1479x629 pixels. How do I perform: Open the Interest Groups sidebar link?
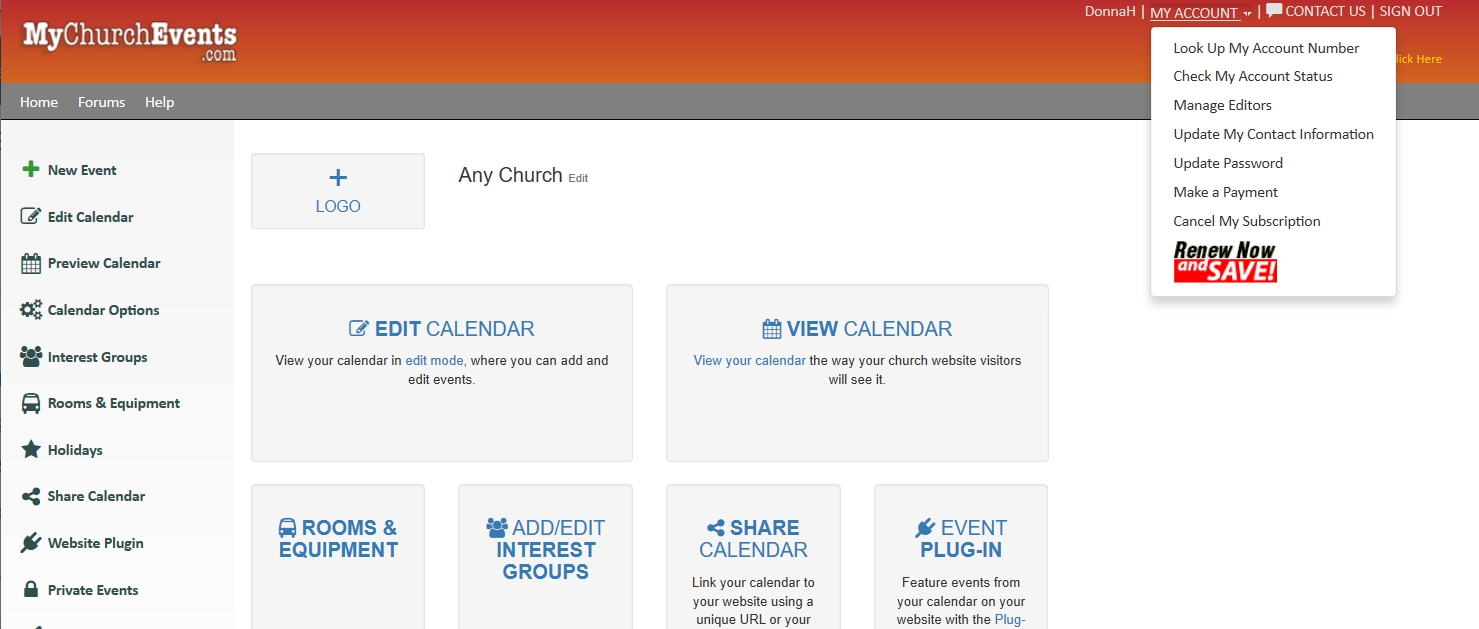point(98,357)
